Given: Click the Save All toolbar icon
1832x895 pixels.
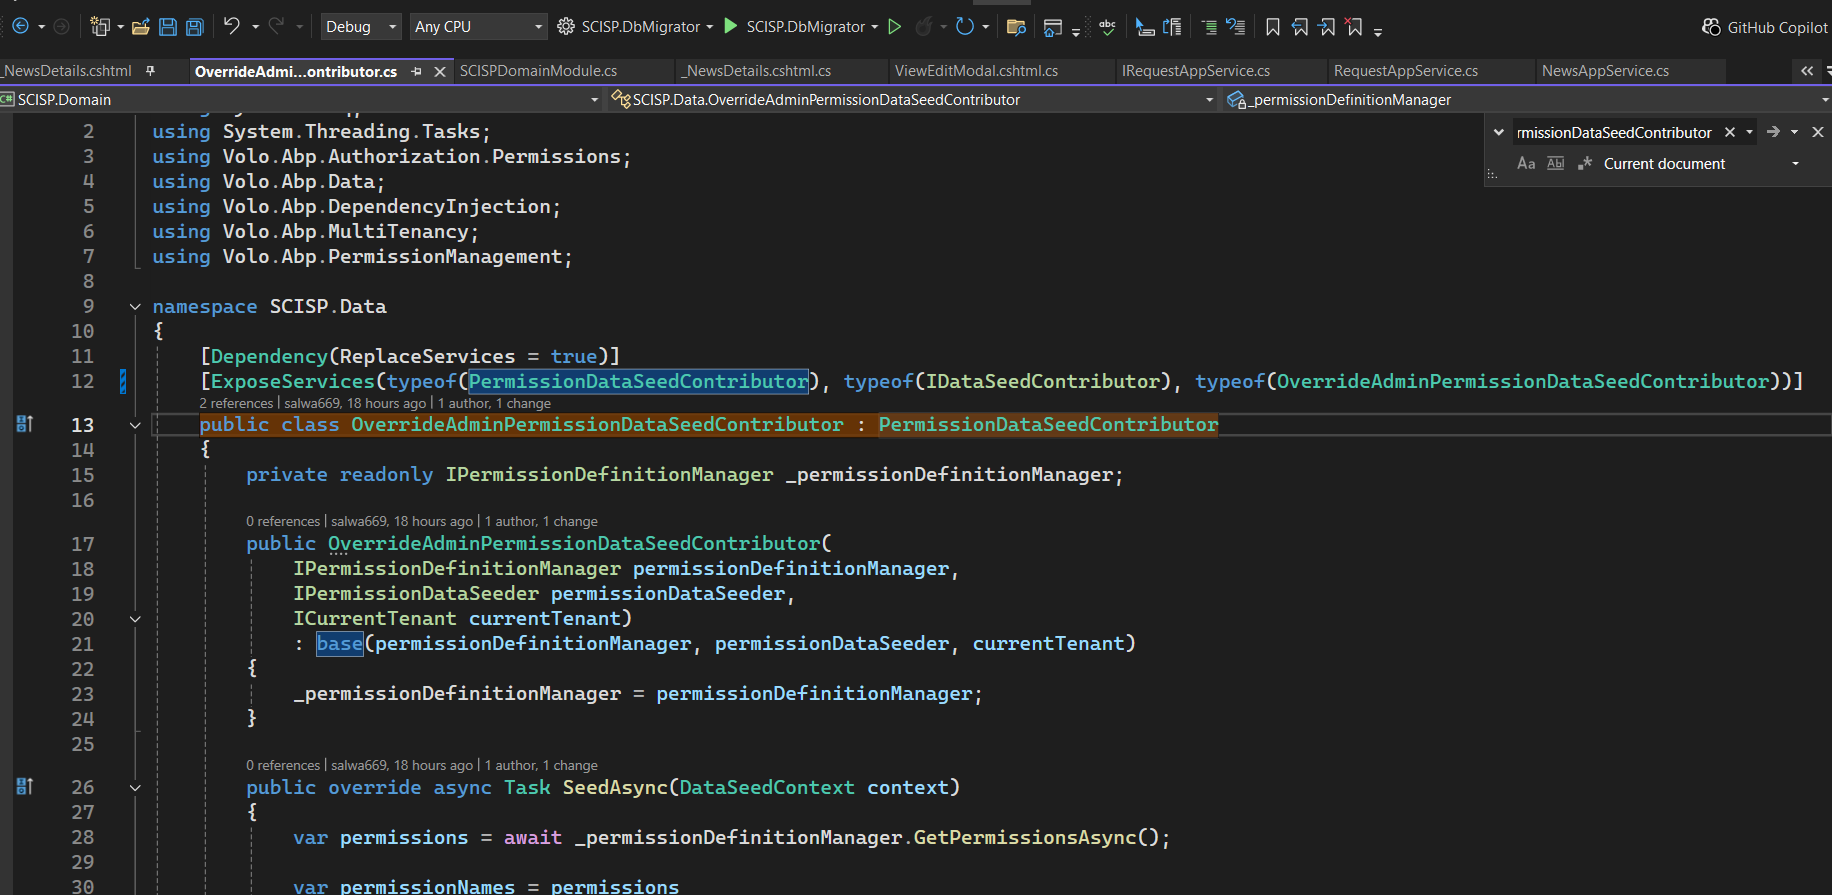Looking at the screenshot, I should (195, 27).
